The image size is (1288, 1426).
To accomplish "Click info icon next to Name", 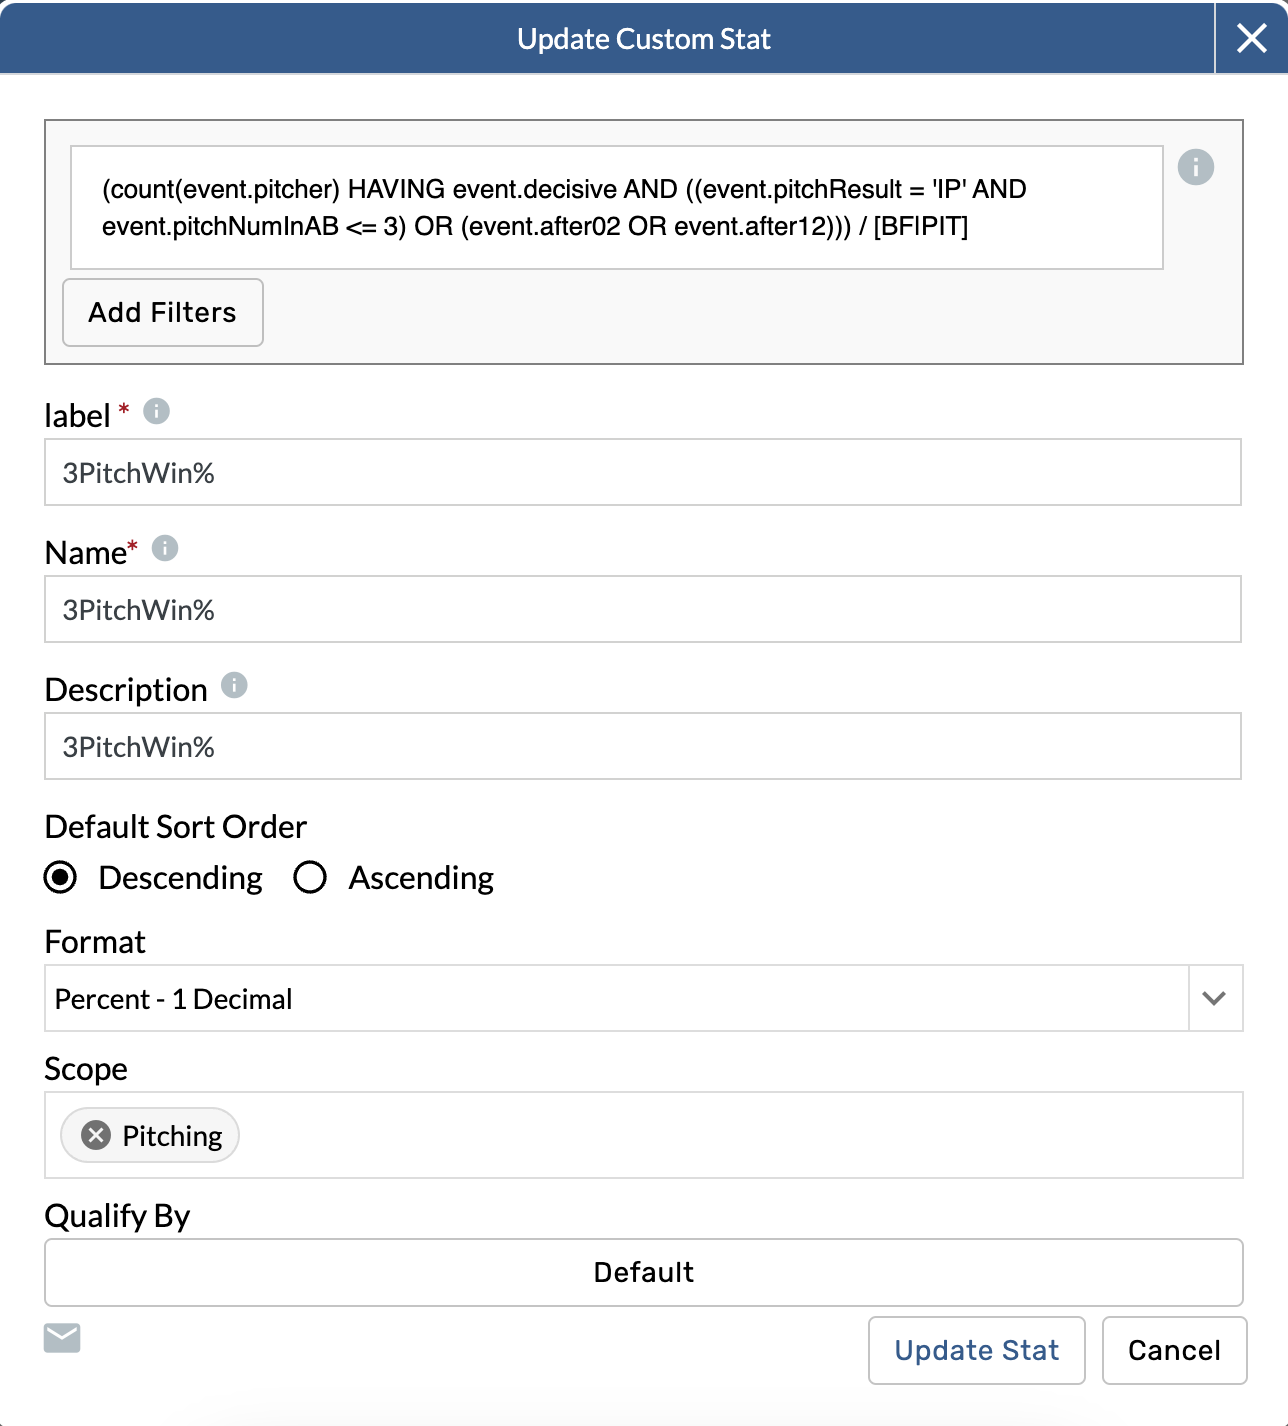I will click(x=165, y=548).
